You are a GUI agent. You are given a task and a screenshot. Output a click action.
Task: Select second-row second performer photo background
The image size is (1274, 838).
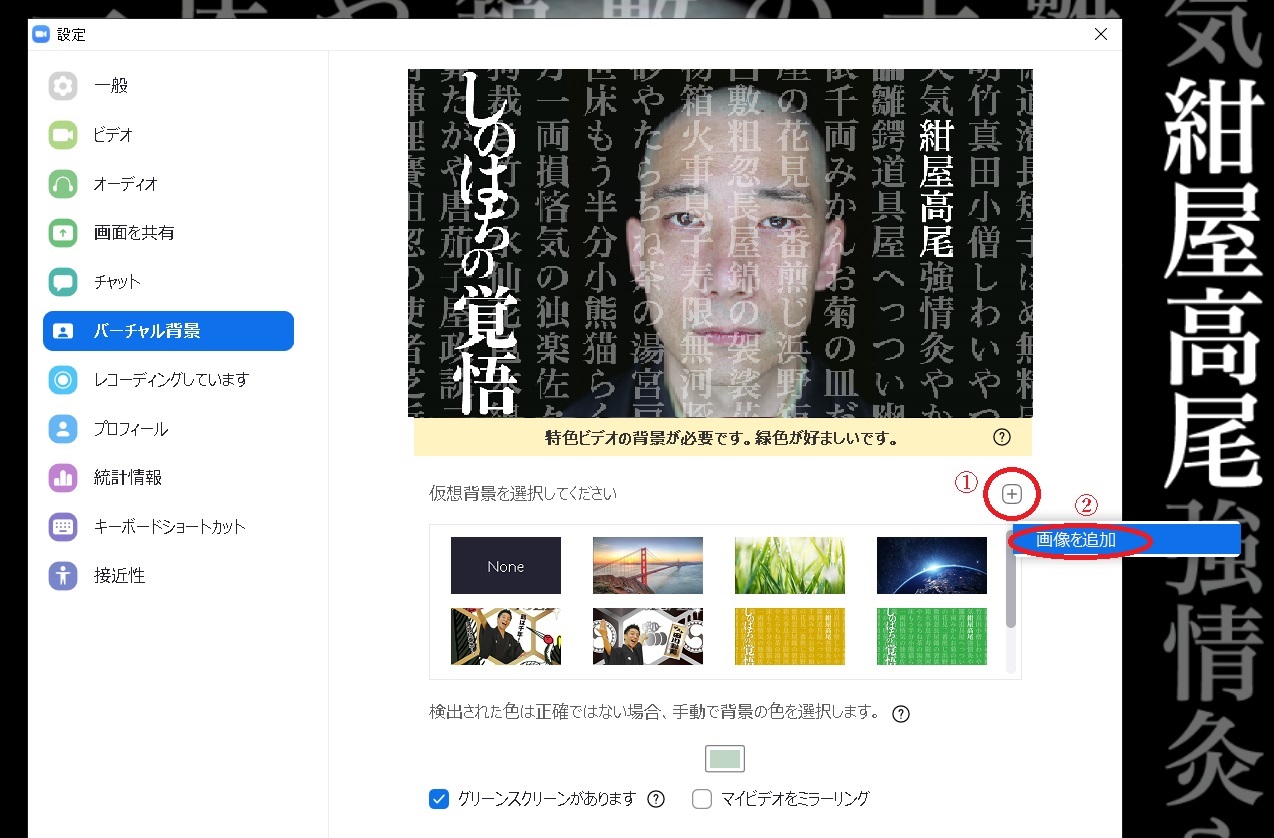coord(648,637)
